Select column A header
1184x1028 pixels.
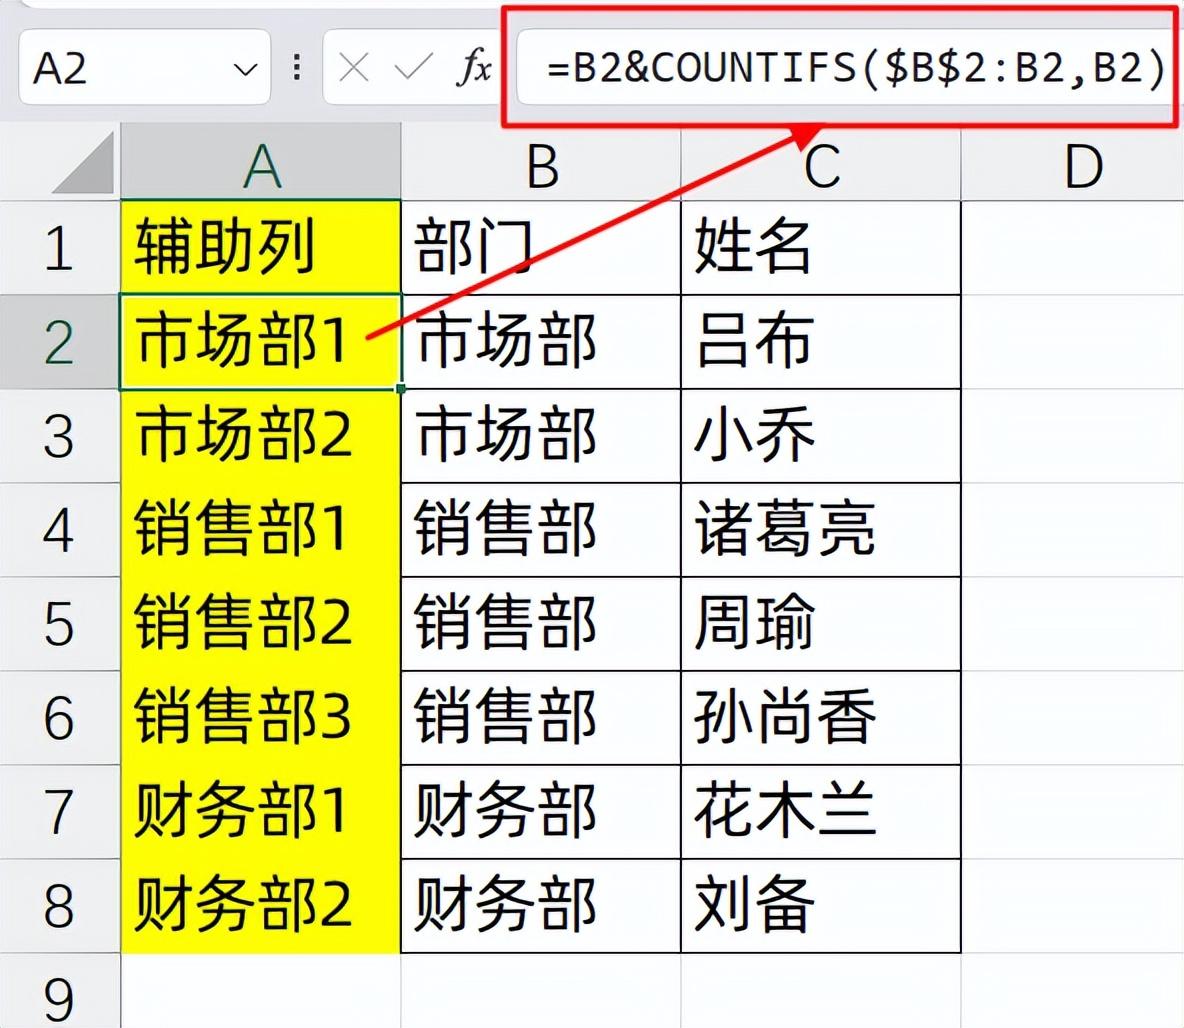click(x=261, y=162)
